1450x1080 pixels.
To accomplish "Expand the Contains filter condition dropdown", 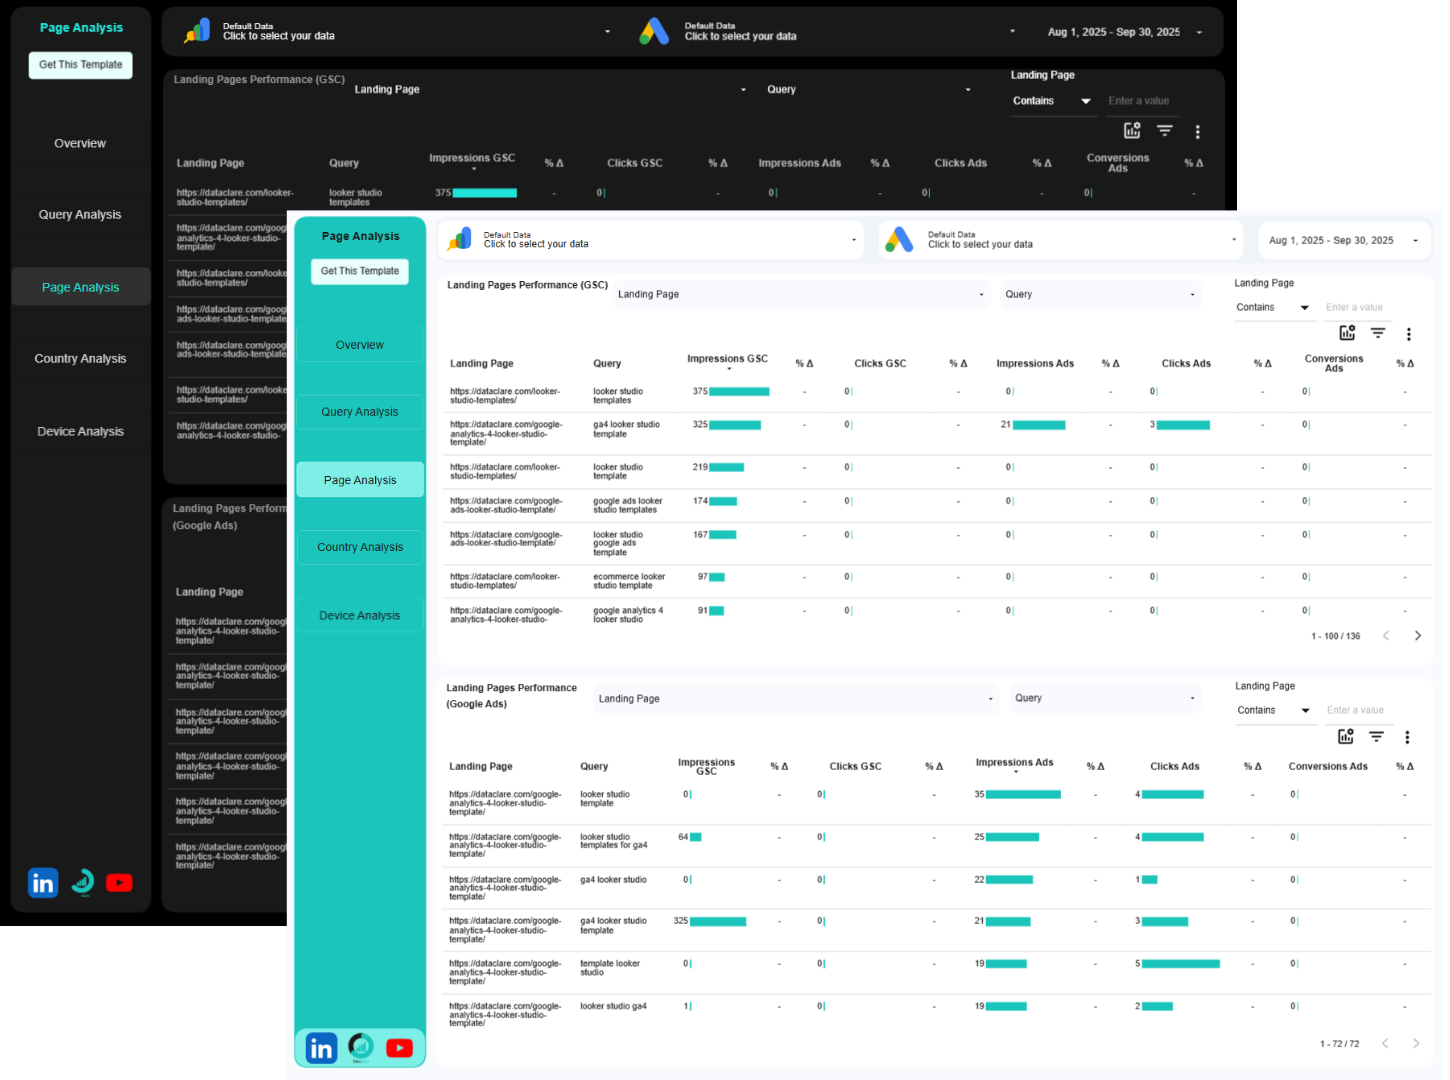I will [x=1274, y=307].
